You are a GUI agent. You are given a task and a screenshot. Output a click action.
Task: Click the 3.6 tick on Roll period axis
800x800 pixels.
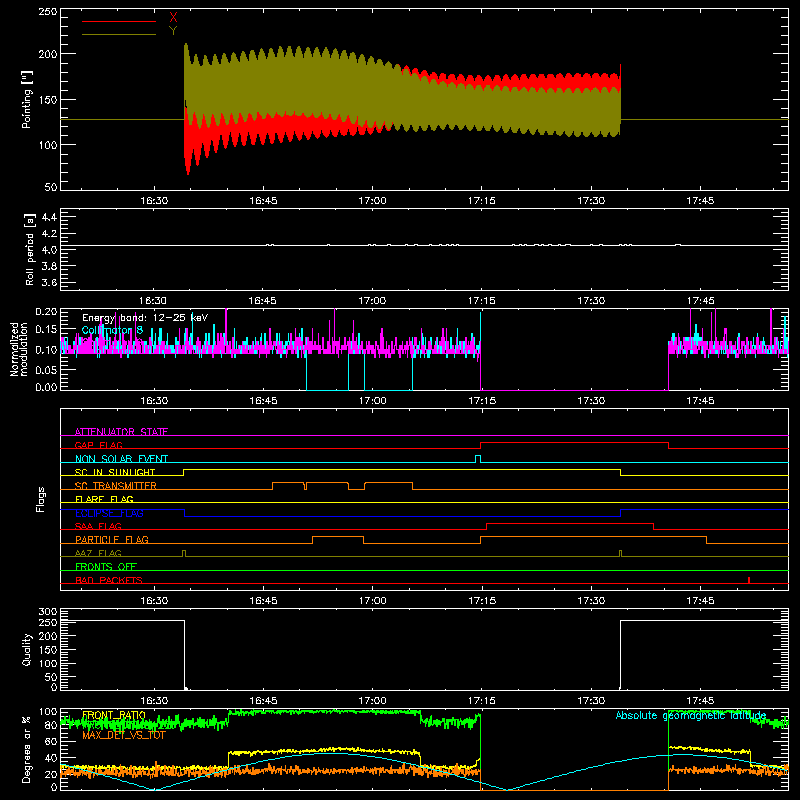click(49, 282)
